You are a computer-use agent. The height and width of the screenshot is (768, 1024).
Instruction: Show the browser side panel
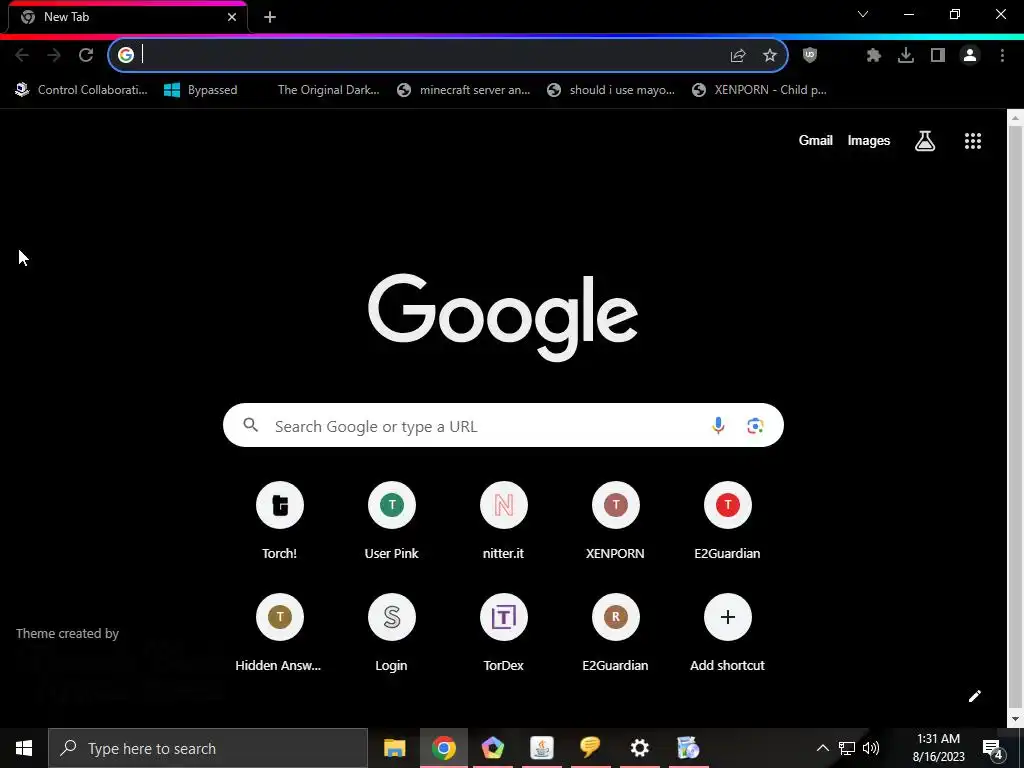[x=938, y=56]
